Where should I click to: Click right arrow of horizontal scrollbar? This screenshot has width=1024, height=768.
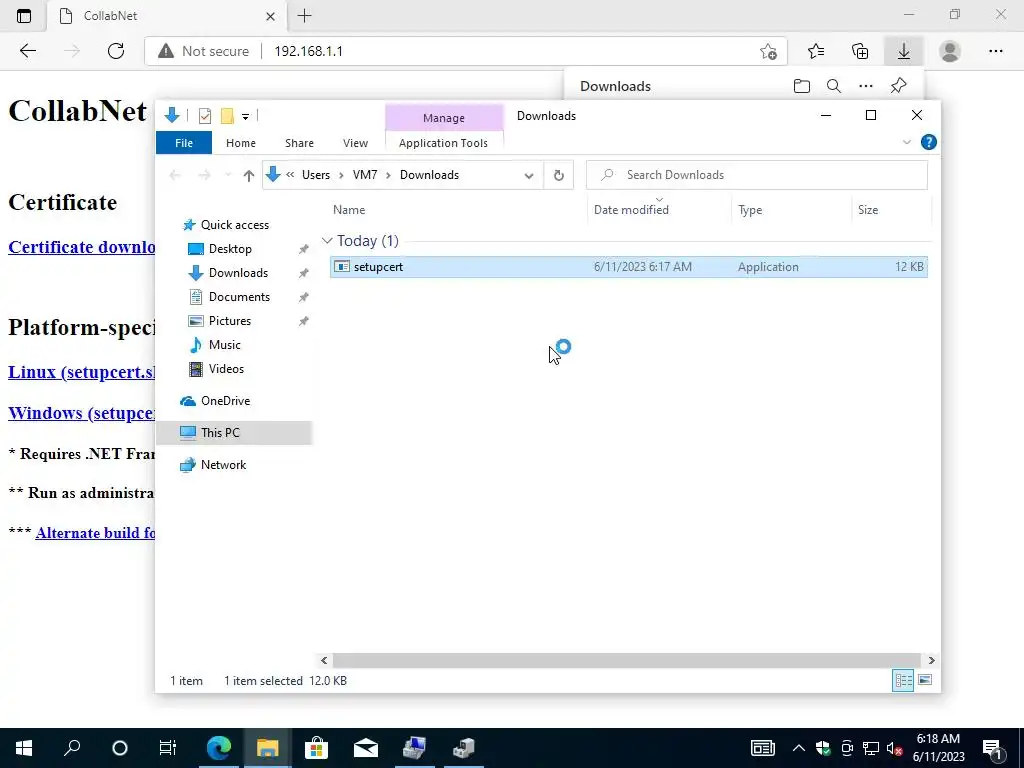tap(931, 660)
